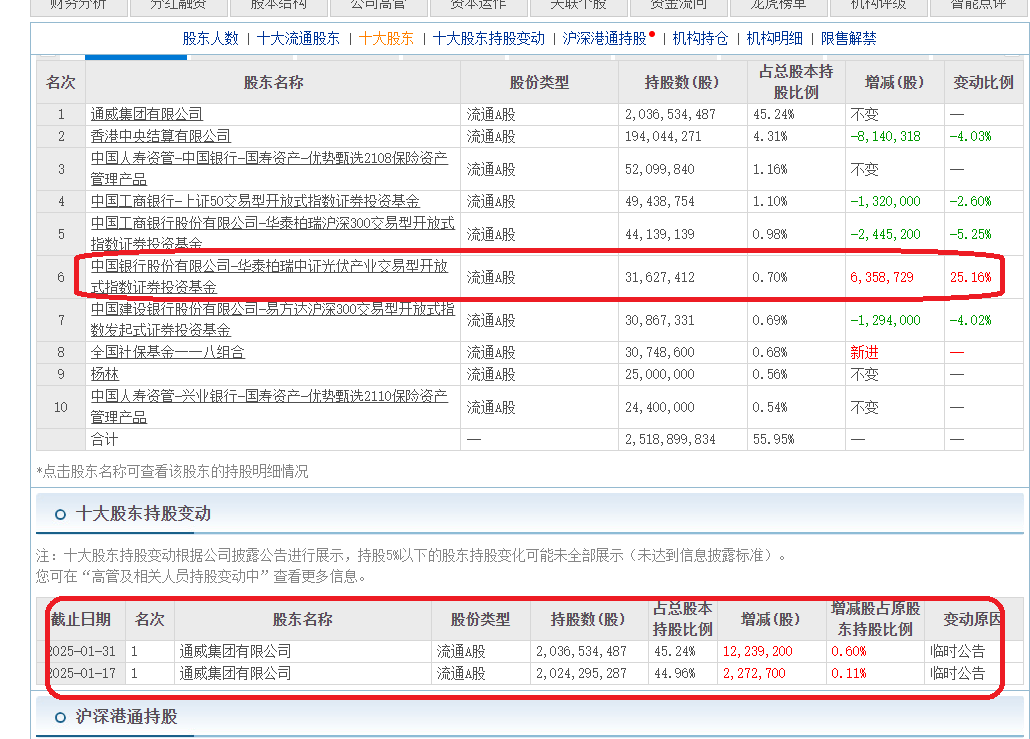This screenshot has height=739, width=1030.
Task: Select the 十大股东持股变动 section heading
Action: point(143,513)
